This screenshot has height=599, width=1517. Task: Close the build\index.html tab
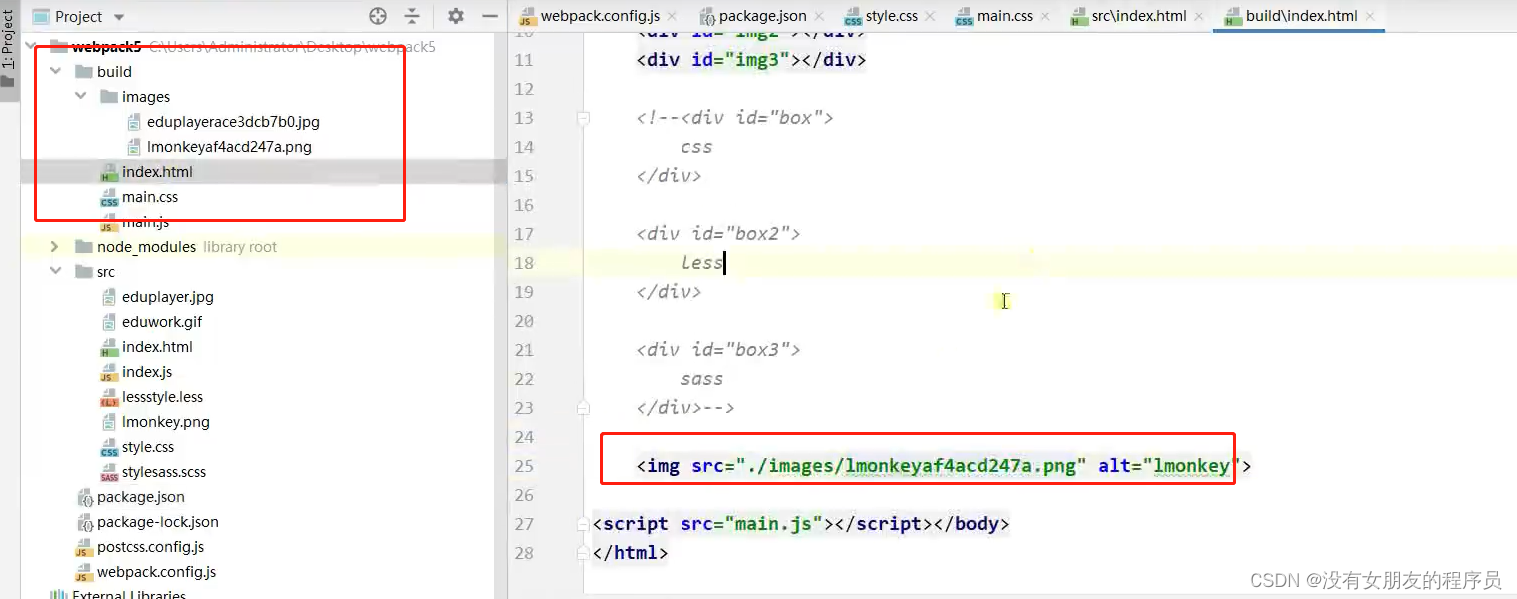pos(1369,17)
